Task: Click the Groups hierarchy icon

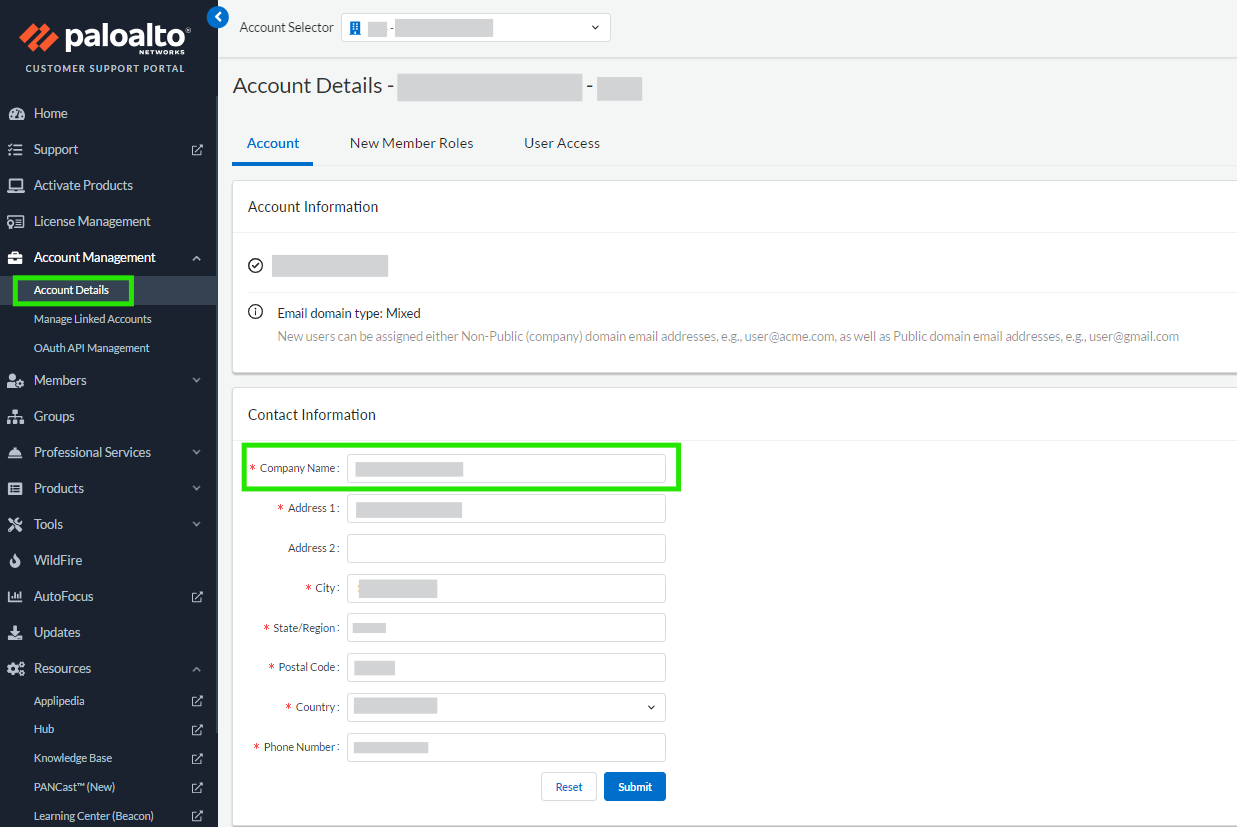Action: [16, 417]
